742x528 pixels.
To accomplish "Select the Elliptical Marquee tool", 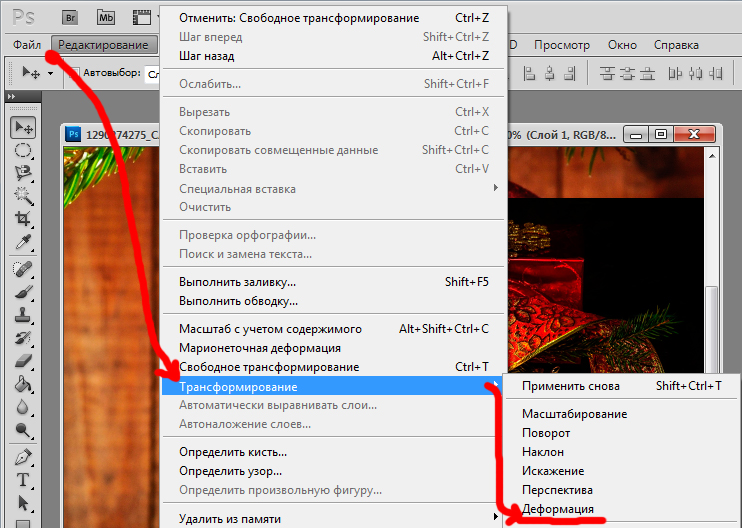I will [x=23, y=150].
